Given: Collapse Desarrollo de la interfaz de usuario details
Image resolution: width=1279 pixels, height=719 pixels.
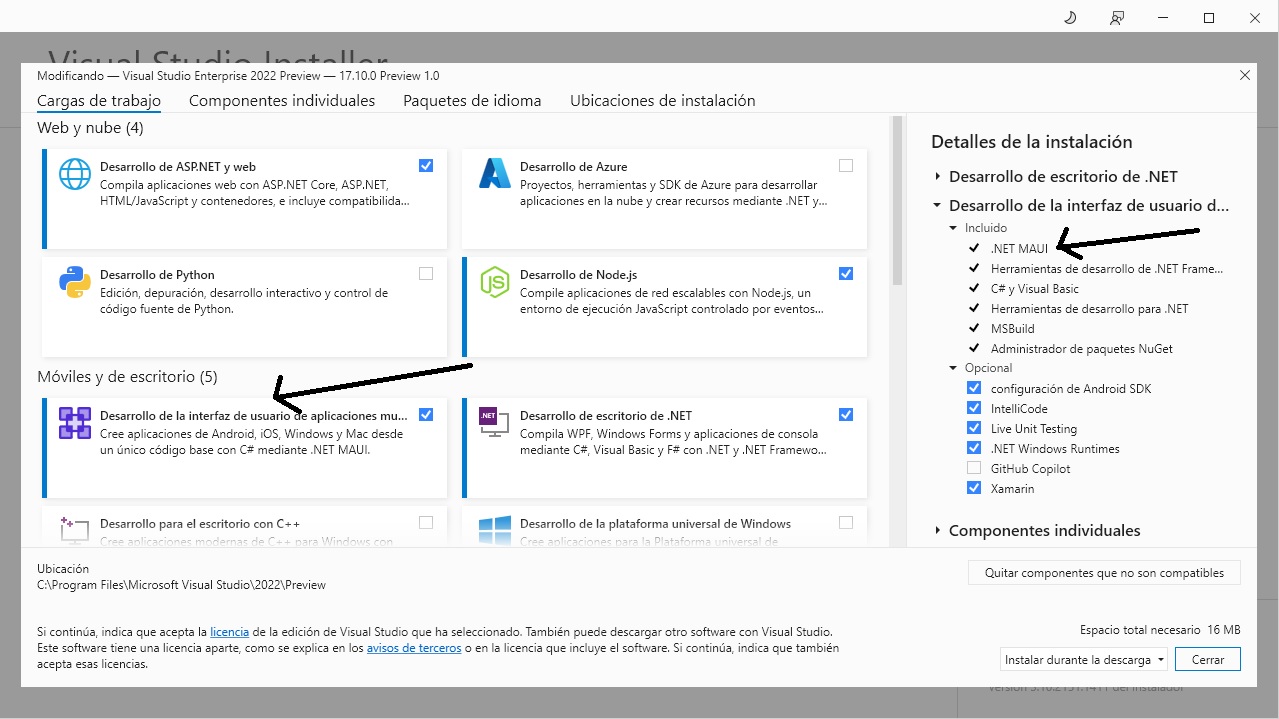Looking at the screenshot, I should point(938,206).
